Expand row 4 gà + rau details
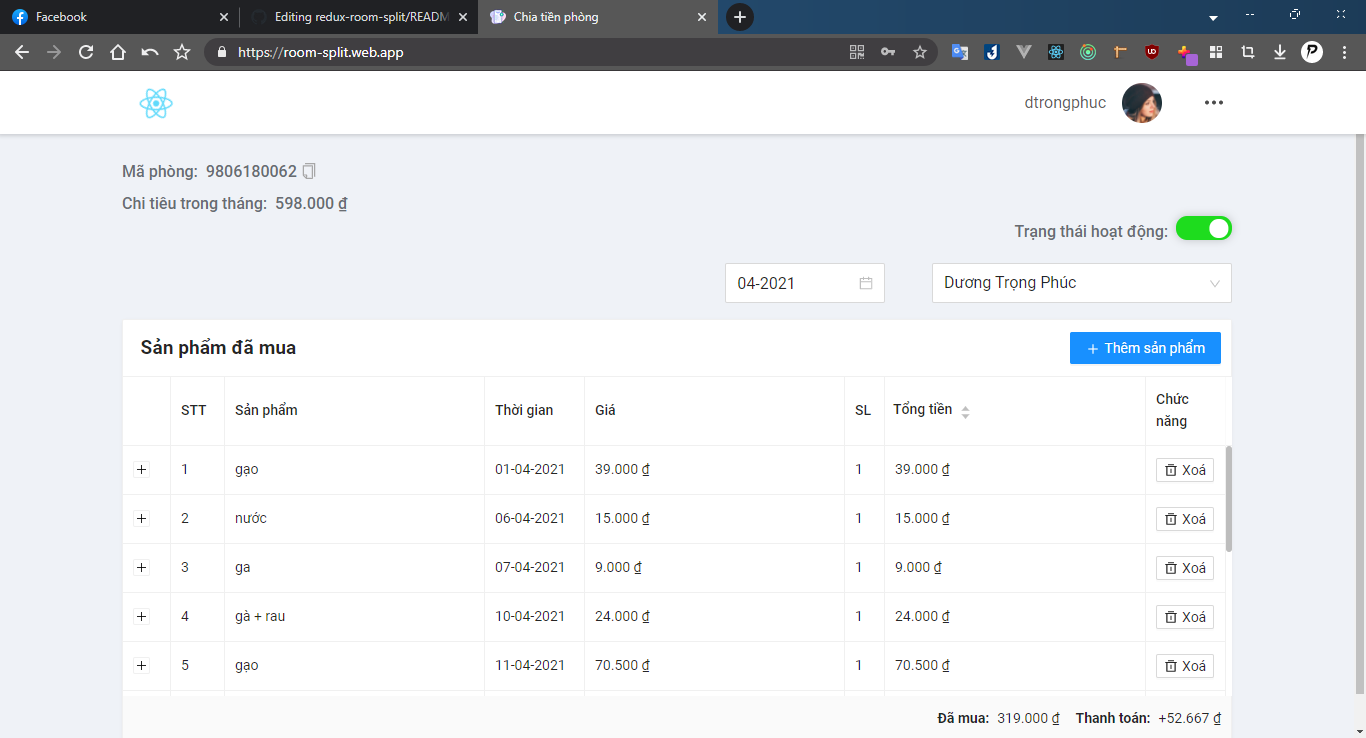This screenshot has width=1366, height=738. [x=141, y=617]
